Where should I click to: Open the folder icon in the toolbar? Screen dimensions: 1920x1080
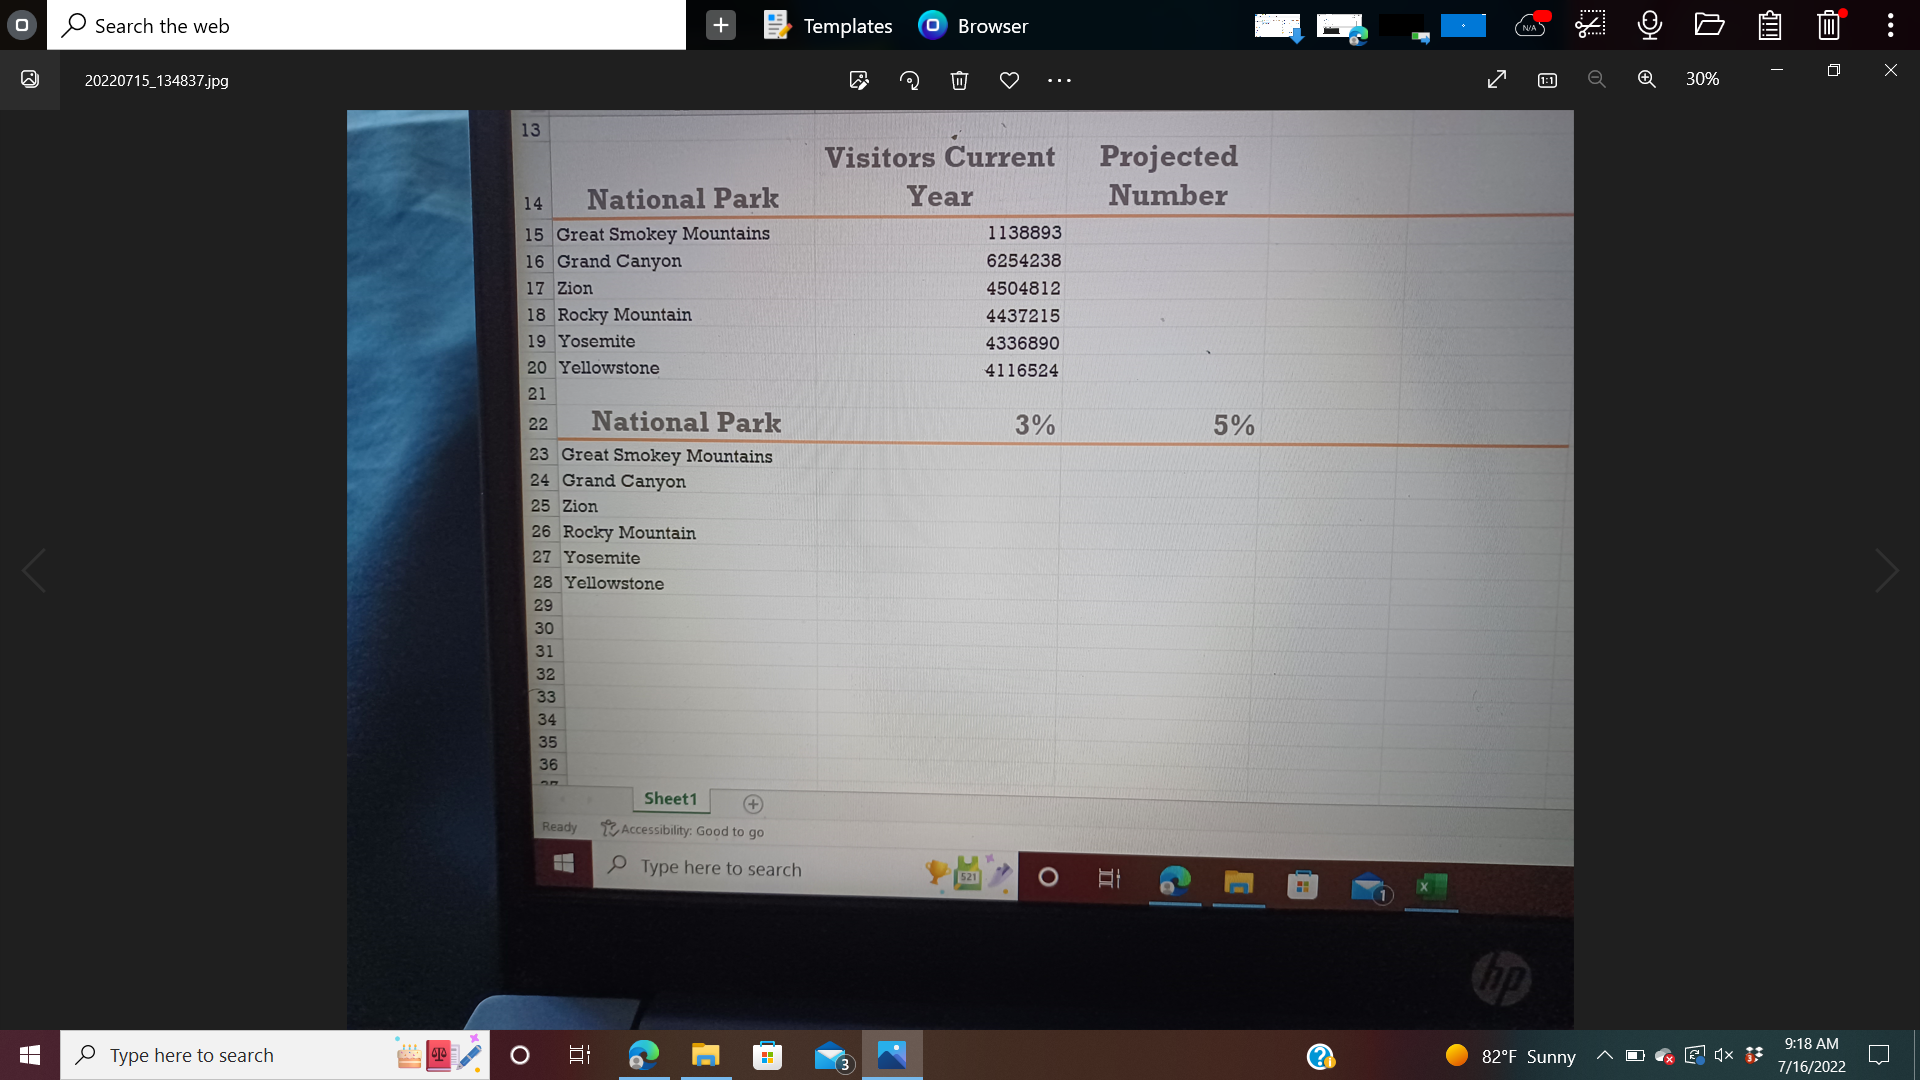(1708, 25)
